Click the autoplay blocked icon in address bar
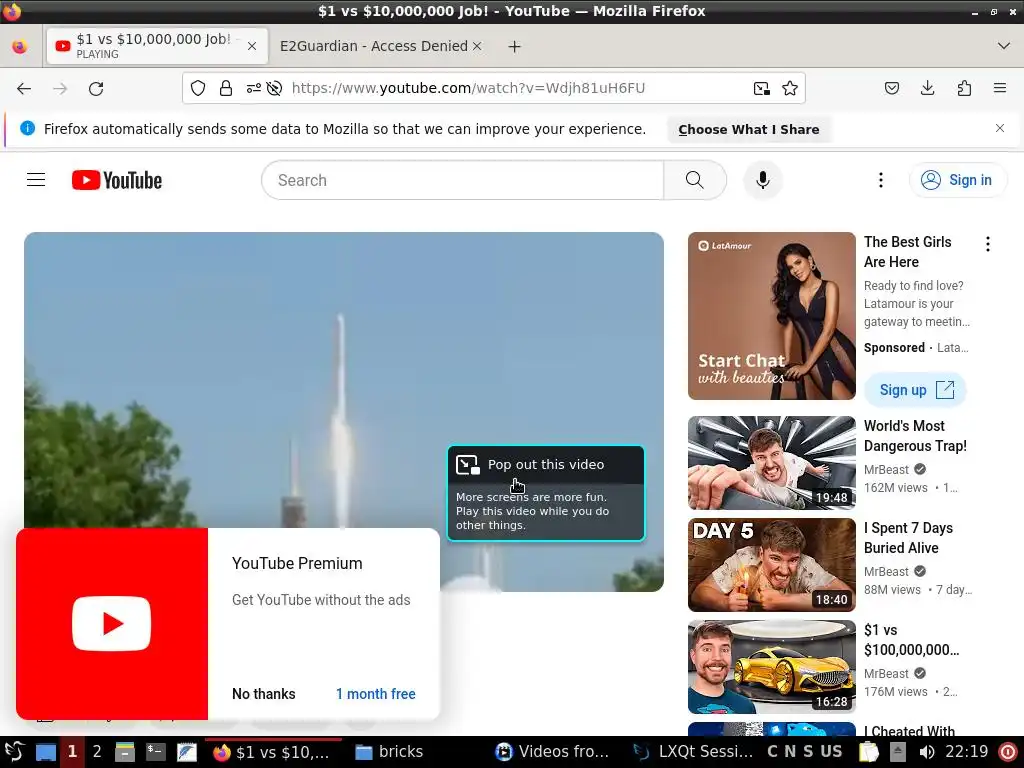 point(274,88)
